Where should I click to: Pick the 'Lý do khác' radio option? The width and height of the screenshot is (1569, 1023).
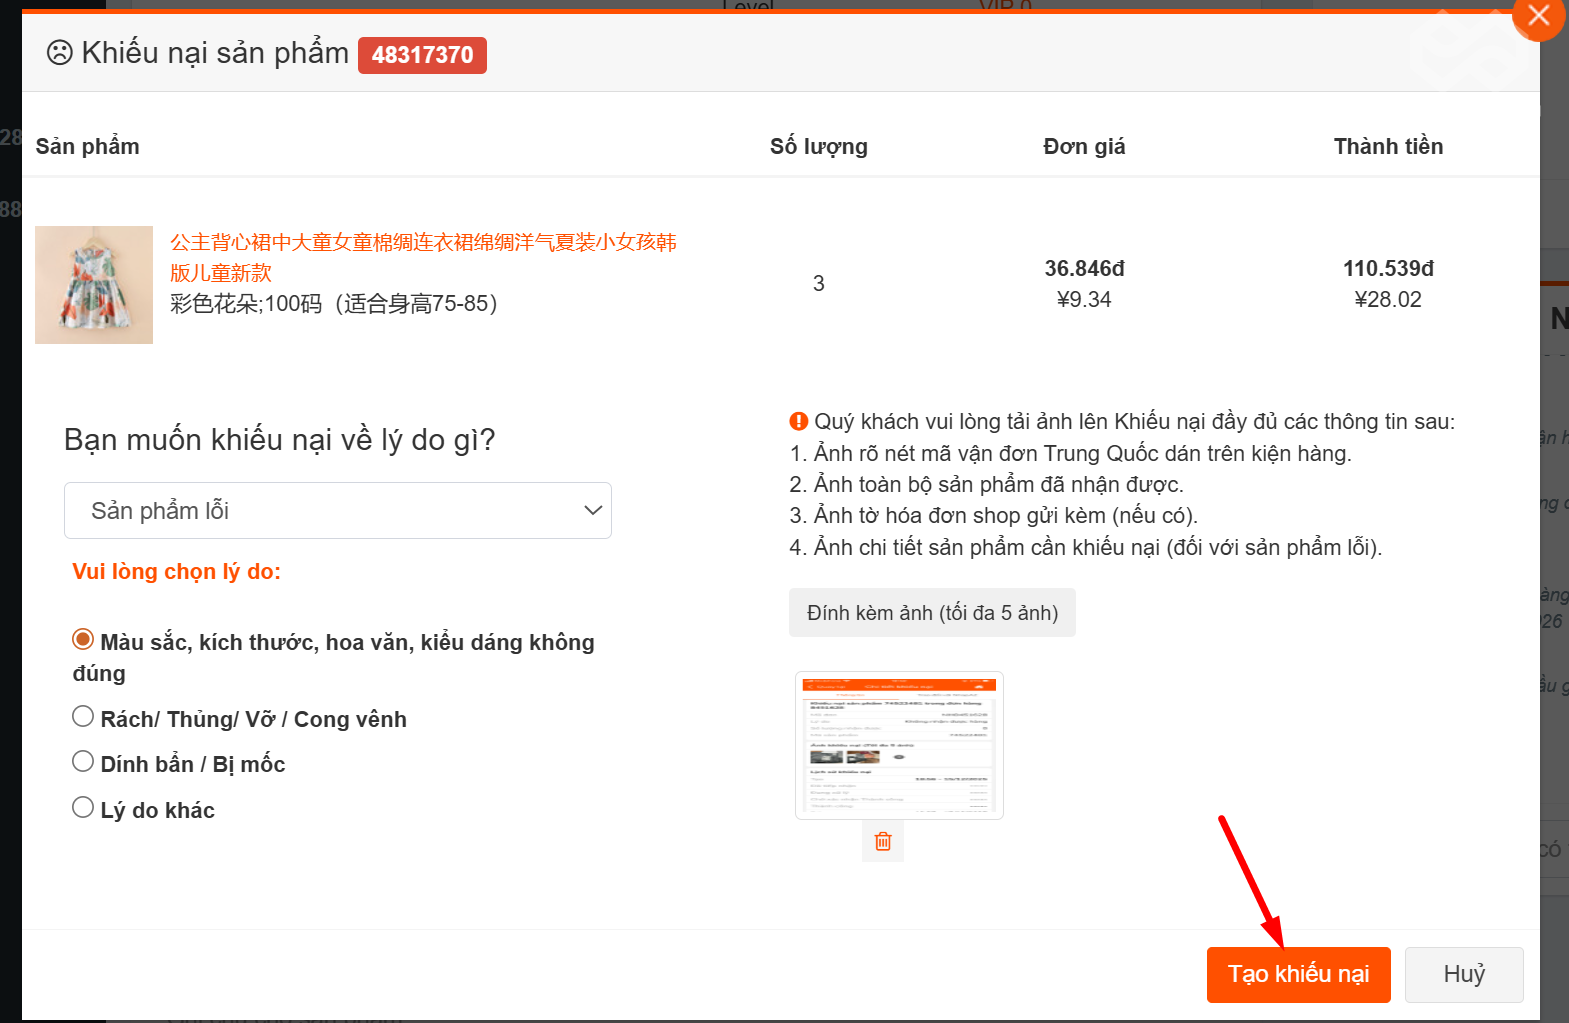[83, 808]
